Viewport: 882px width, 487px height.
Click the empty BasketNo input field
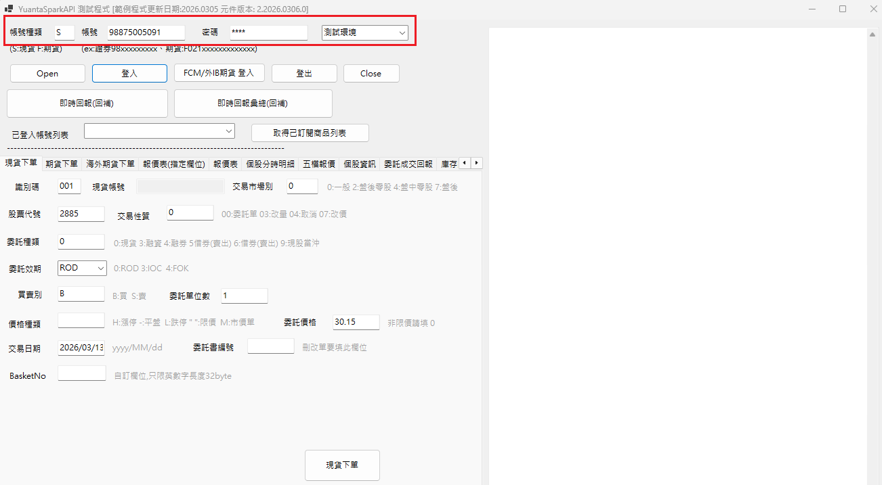82,373
